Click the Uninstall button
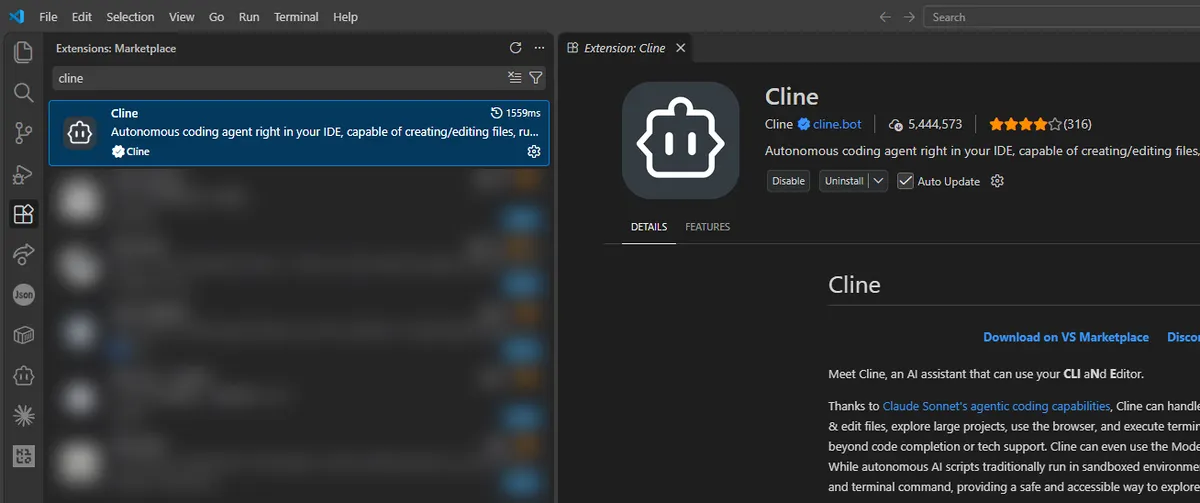The height and width of the screenshot is (503, 1200). coord(843,181)
